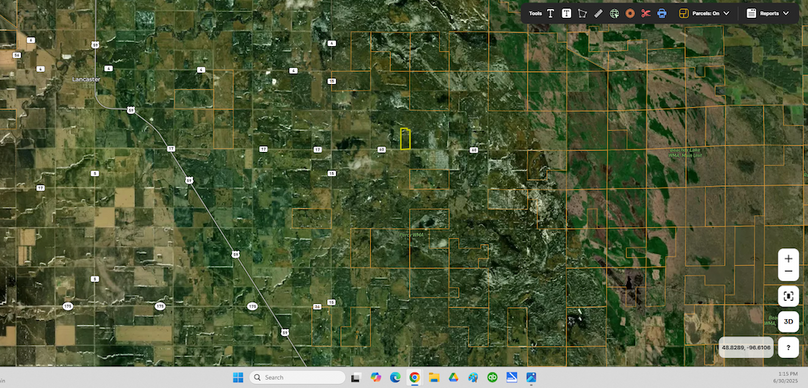Select the yellow highlighted parcel
The width and height of the screenshot is (808, 388).
(406, 139)
